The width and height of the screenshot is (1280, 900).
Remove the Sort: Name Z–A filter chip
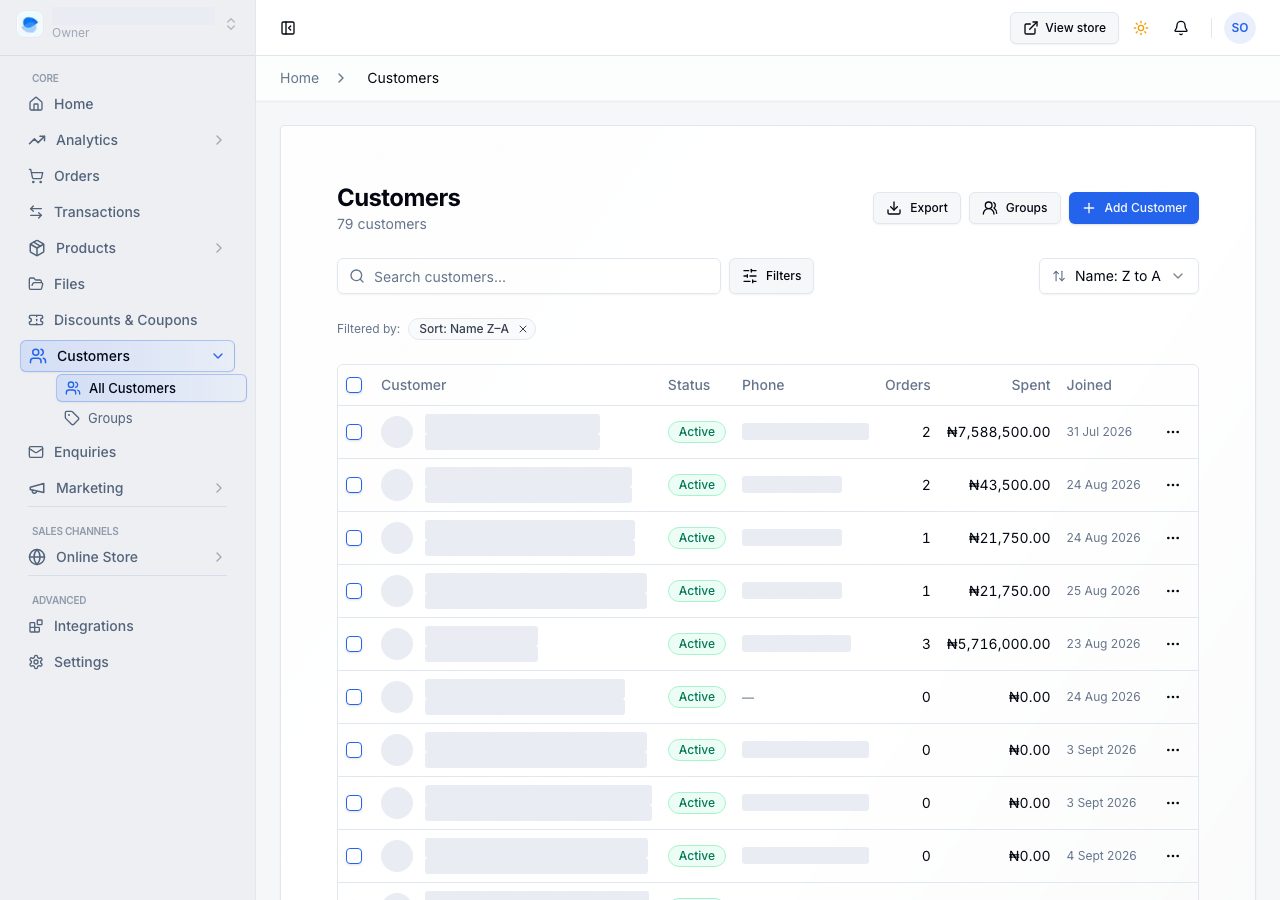click(522, 329)
